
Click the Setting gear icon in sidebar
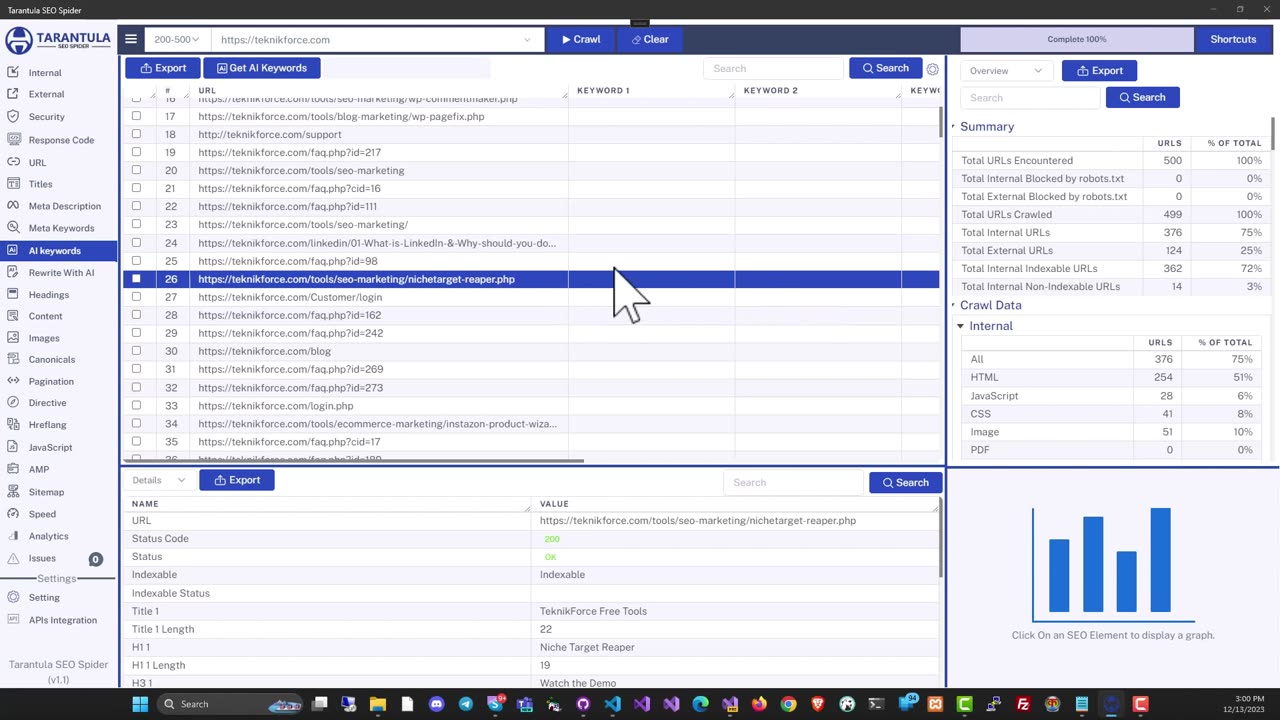tap(13, 597)
